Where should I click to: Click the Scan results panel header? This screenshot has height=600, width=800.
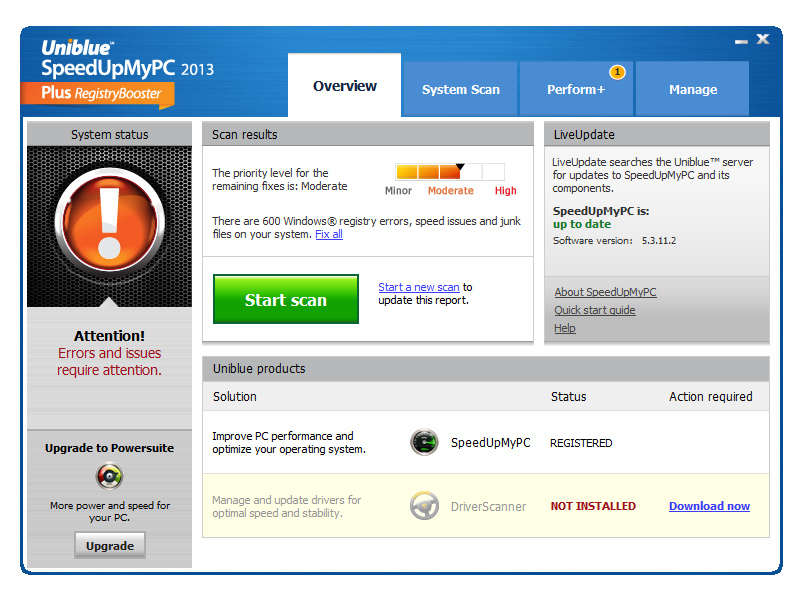(x=367, y=134)
